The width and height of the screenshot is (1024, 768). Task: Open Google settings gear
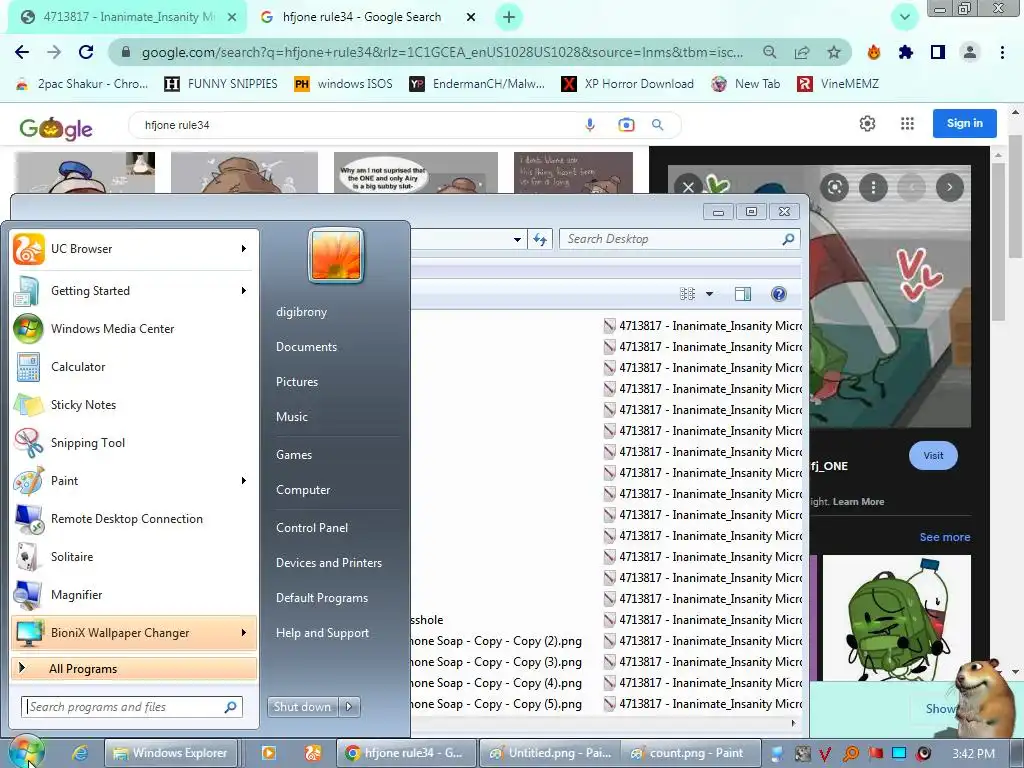(x=867, y=123)
